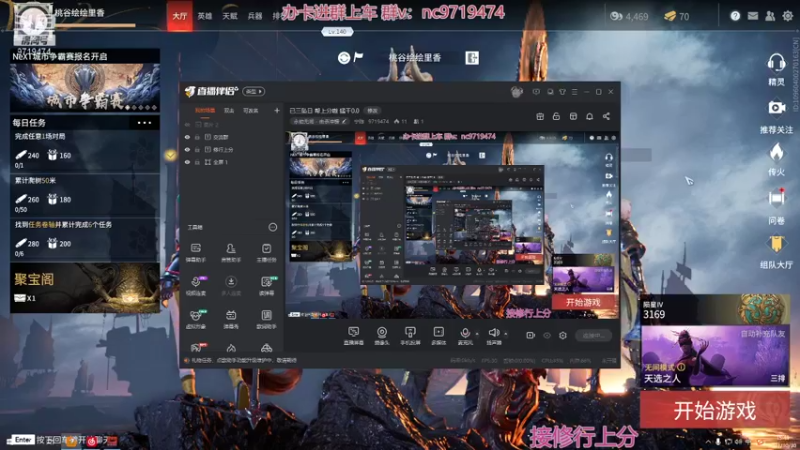Click the player avatar in top-left

point(33,23)
